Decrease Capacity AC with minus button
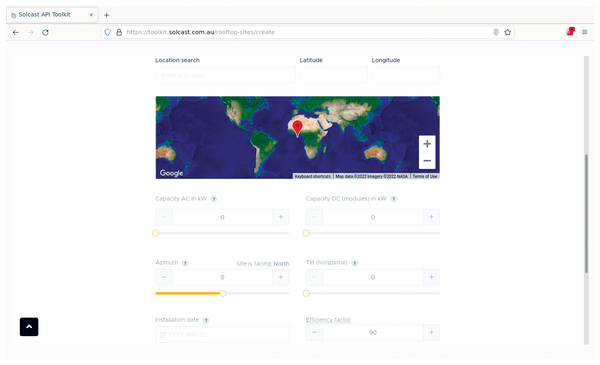The height and width of the screenshot is (365, 600). tap(164, 217)
